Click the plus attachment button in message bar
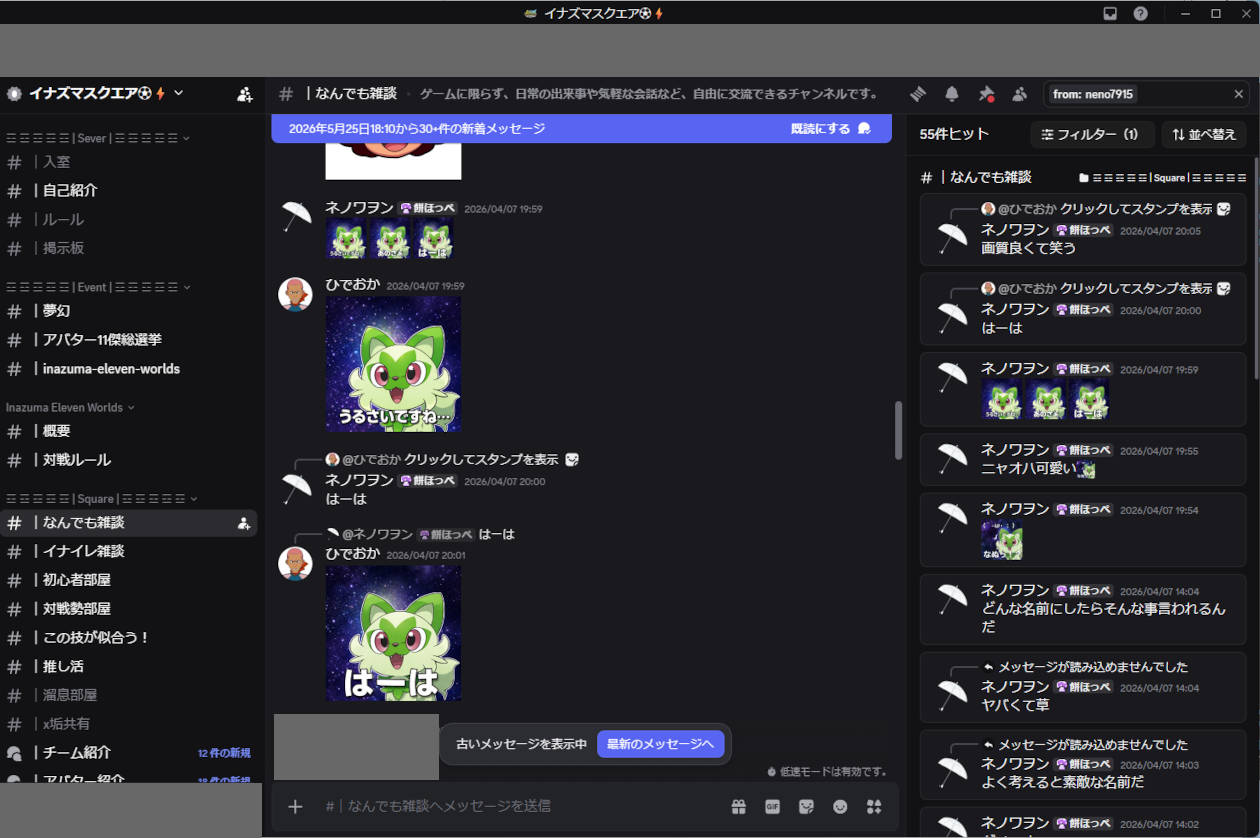The image size is (1260, 838). (x=295, y=806)
